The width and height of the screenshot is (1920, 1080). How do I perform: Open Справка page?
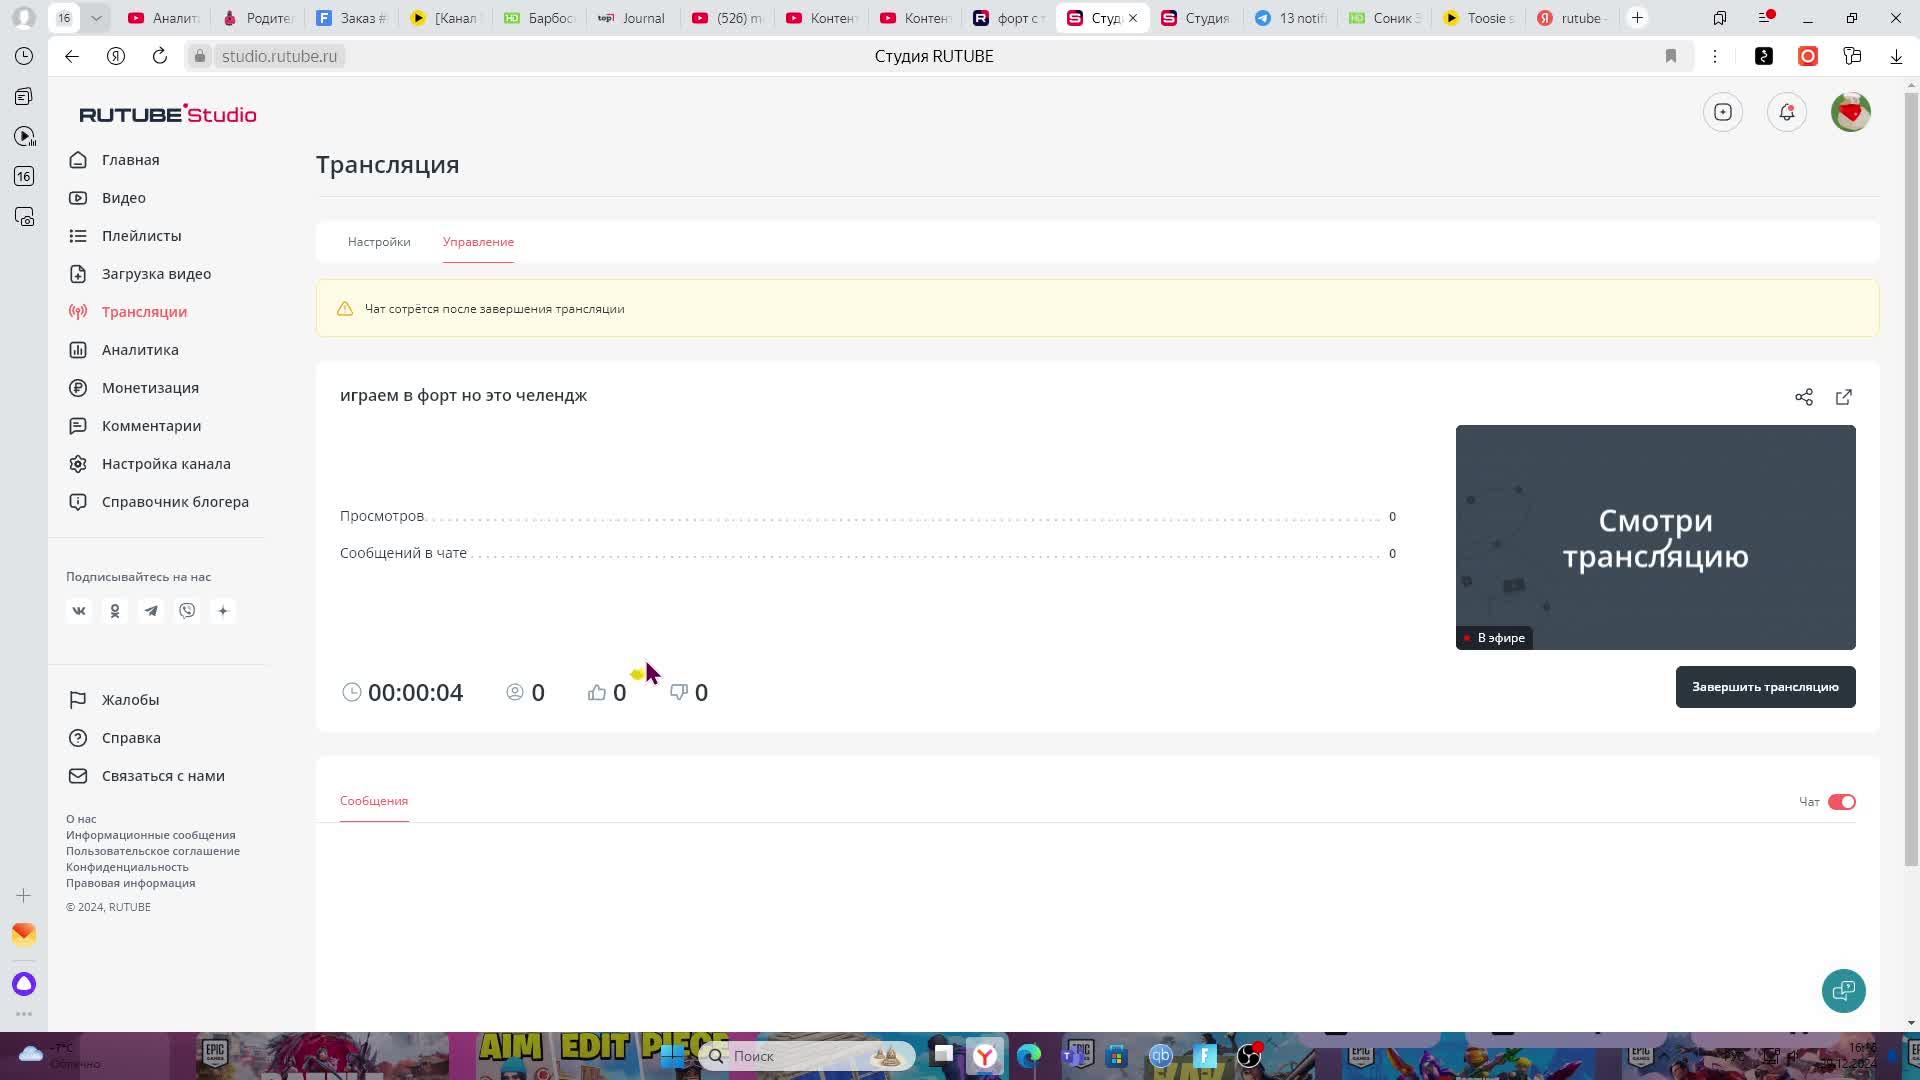tap(115, 738)
